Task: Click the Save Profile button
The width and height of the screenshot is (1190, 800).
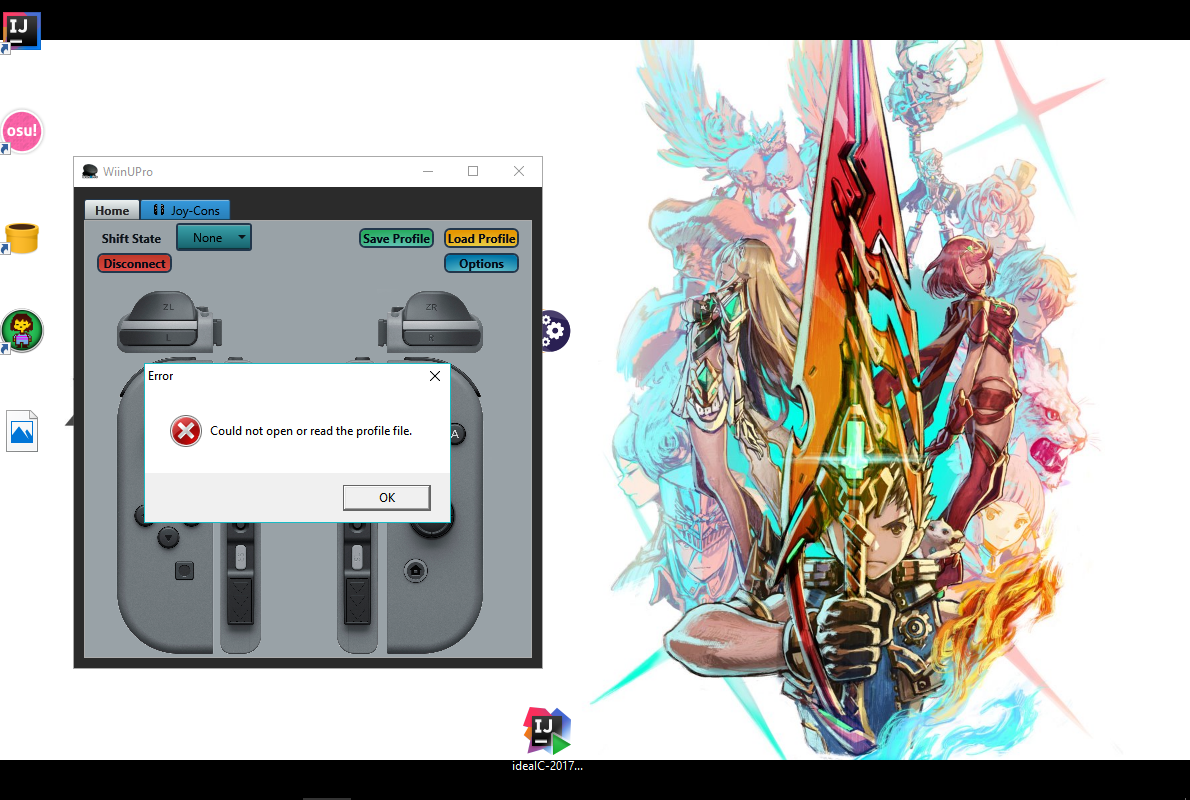Action: pyautogui.click(x=396, y=238)
